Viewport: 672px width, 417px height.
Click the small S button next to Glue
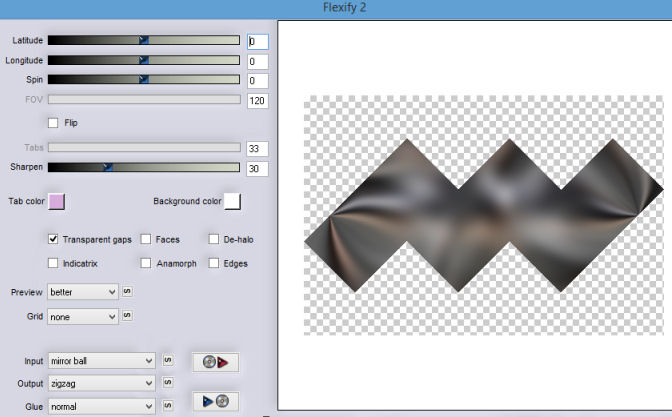(168, 405)
